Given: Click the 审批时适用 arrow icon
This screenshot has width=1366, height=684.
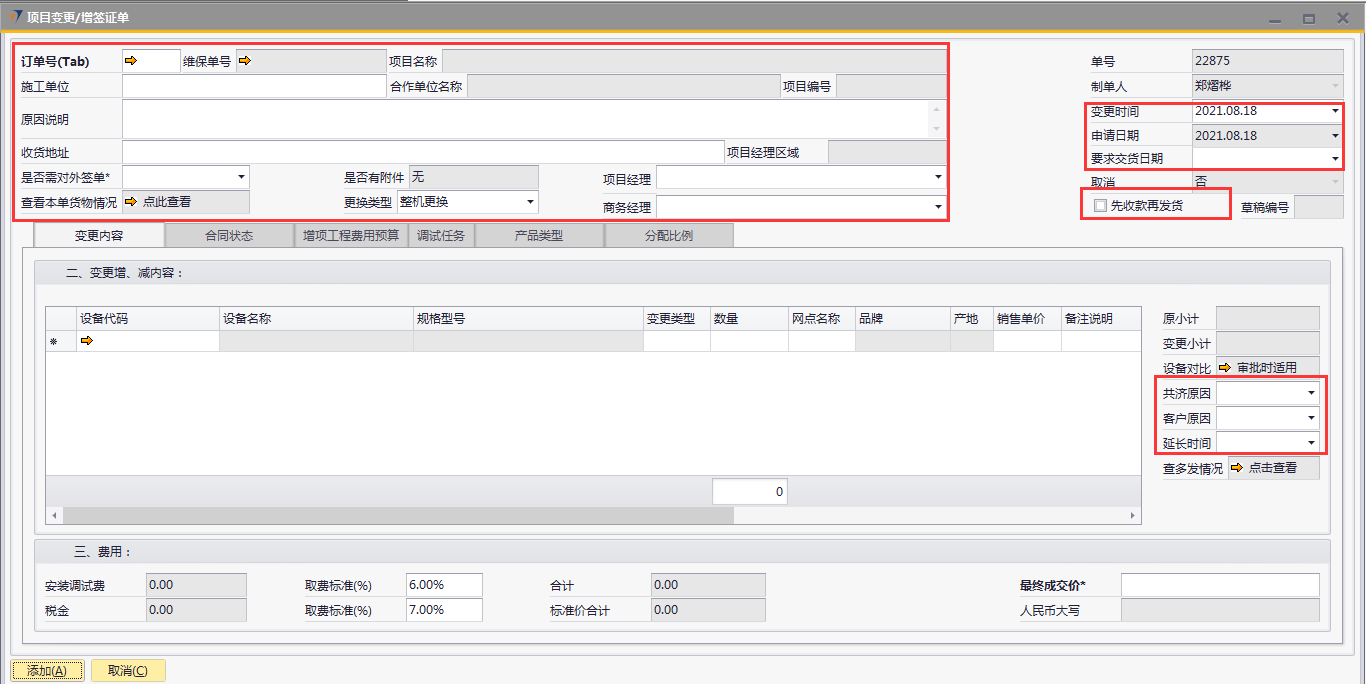Looking at the screenshot, I should [1225, 368].
